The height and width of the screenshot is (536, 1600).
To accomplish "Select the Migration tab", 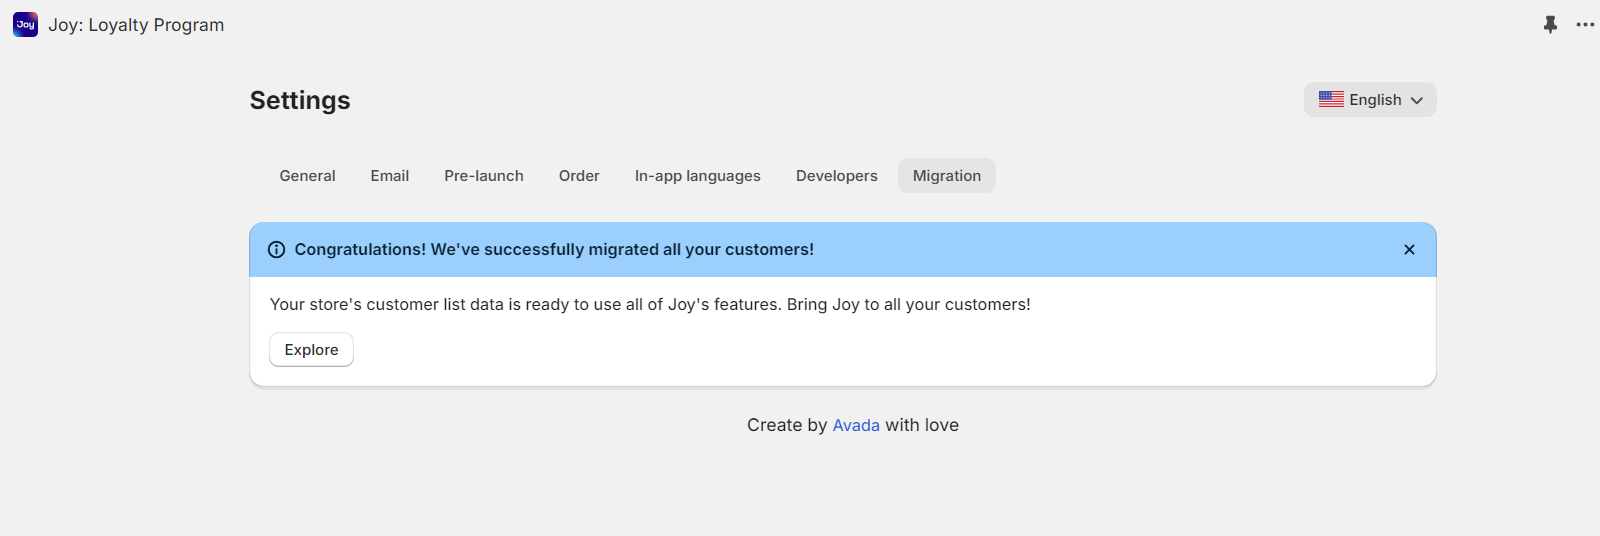I will [946, 176].
